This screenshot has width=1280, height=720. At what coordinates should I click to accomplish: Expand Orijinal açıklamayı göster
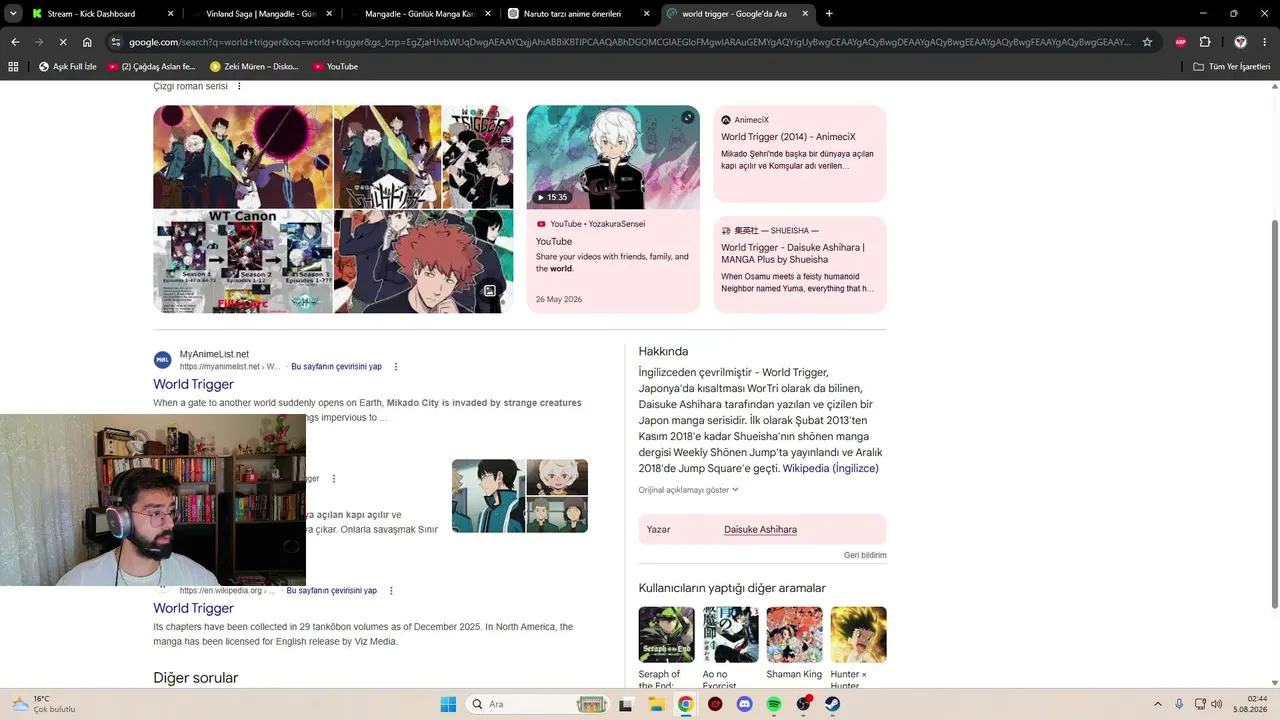click(x=688, y=490)
